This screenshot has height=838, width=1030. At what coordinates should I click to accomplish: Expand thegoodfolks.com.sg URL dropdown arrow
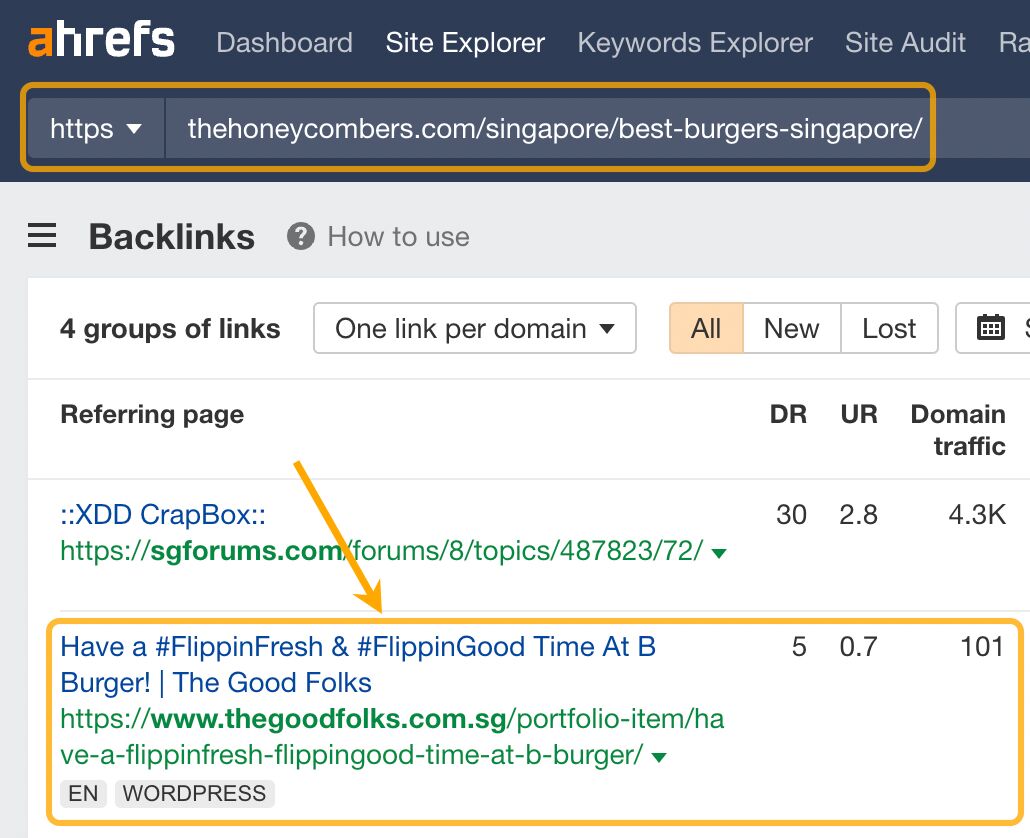tap(658, 757)
